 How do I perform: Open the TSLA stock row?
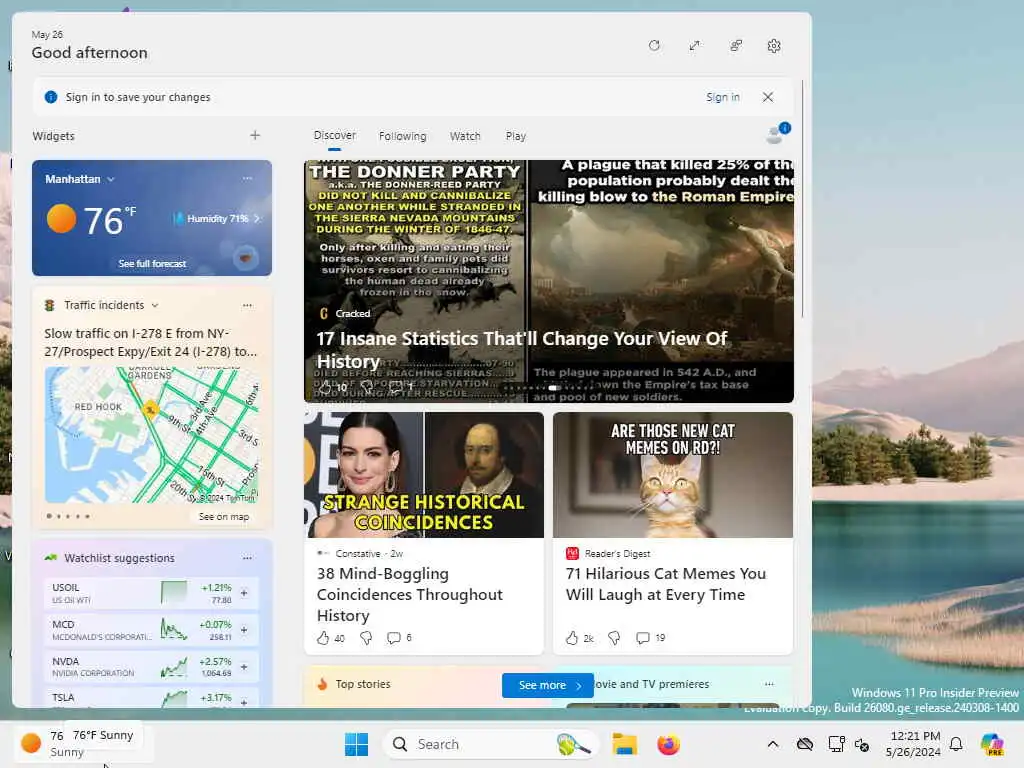[152, 697]
